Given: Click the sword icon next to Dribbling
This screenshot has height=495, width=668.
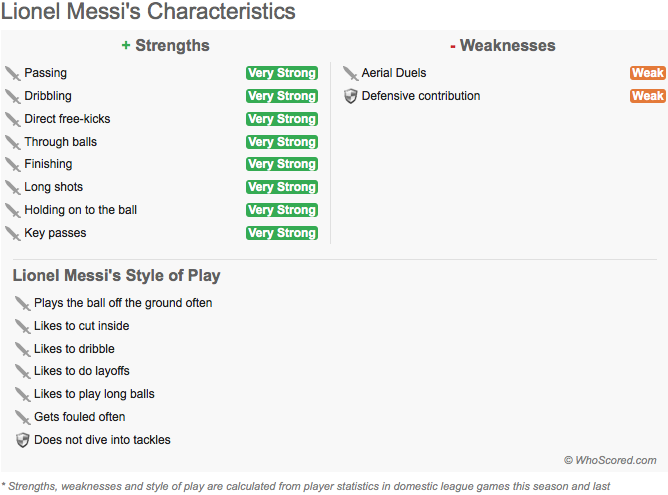Looking at the screenshot, I should point(13,96).
